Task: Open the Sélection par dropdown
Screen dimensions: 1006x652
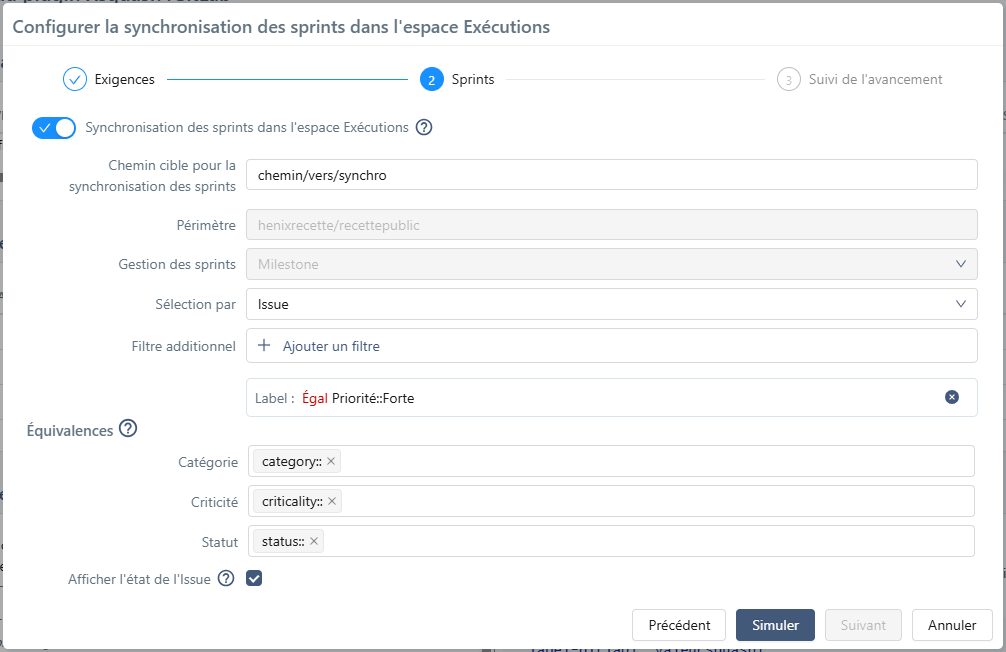Action: coord(611,304)
